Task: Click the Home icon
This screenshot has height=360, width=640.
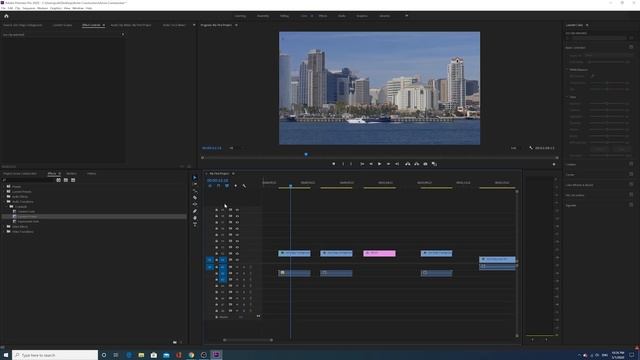Action: pyautogui.click(x=6, y=16)
